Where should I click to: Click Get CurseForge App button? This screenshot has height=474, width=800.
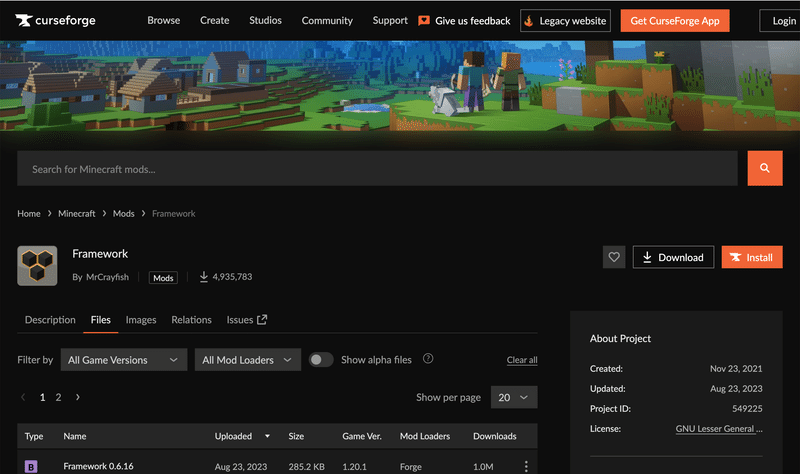[674, 20]
